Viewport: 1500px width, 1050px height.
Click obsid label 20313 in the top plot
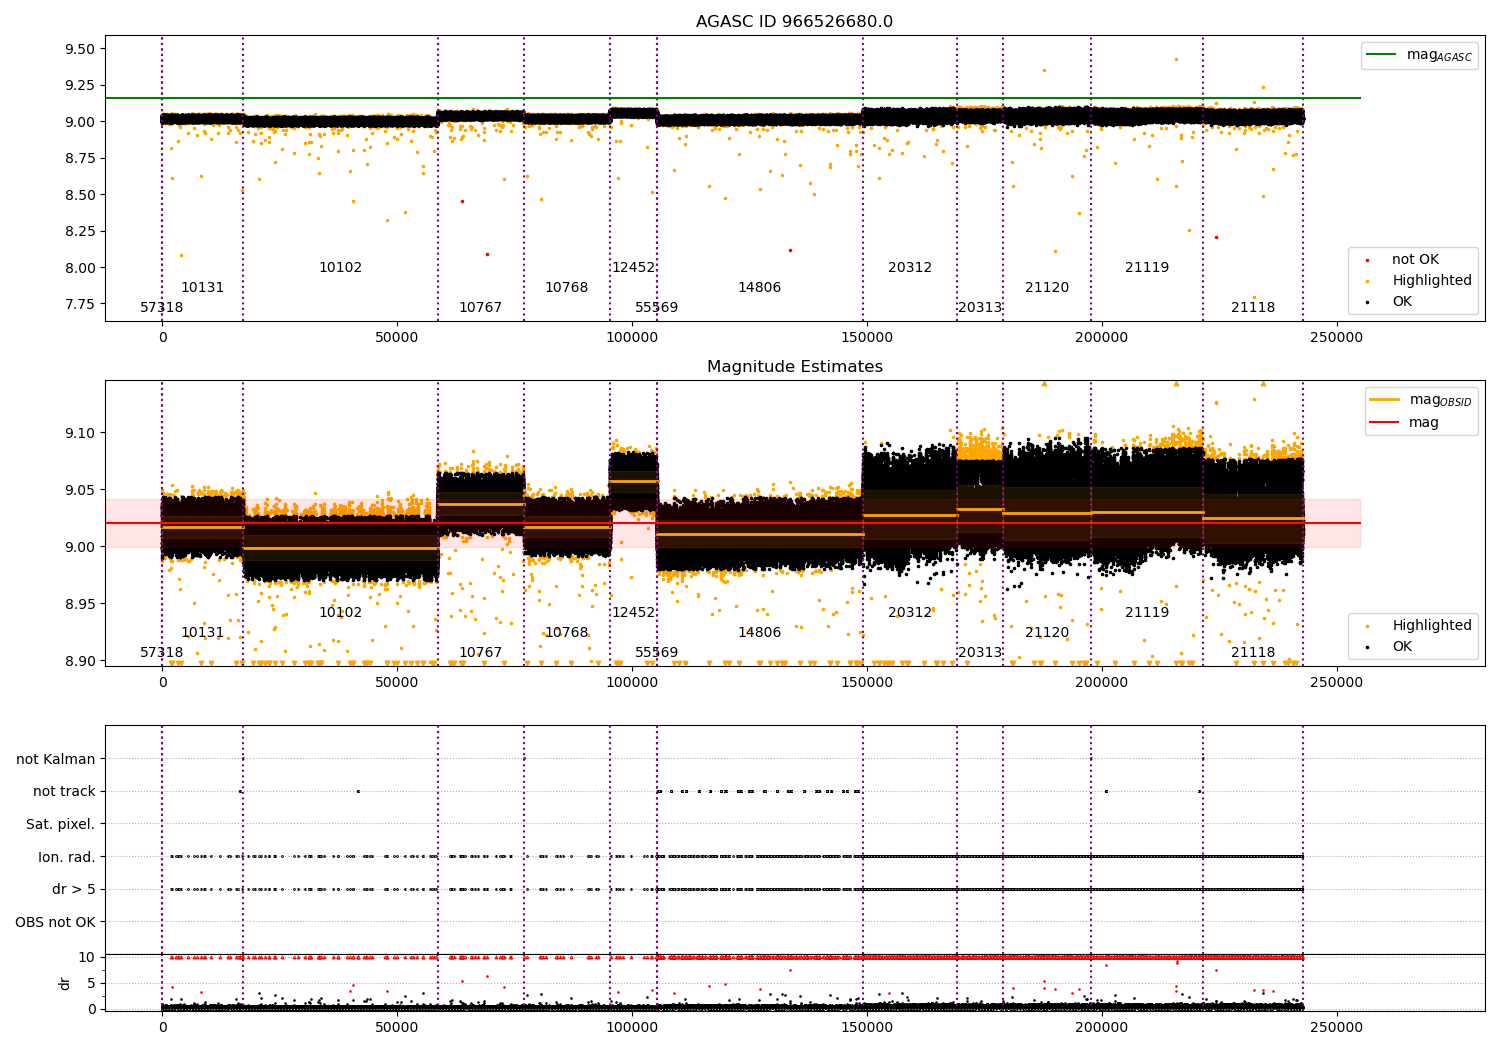980,307
